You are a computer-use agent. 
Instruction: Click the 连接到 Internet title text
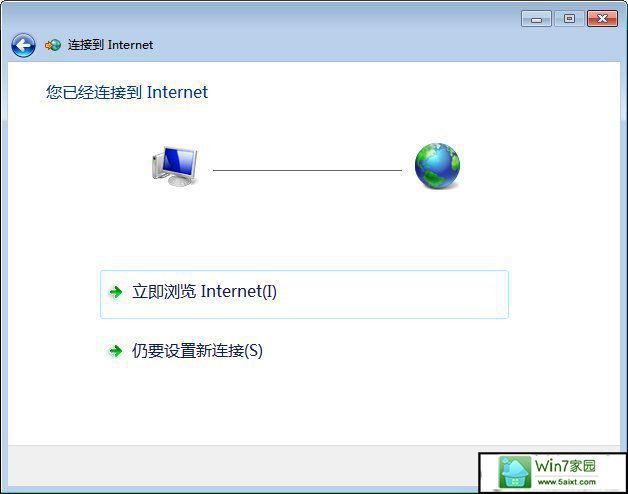click(x=110, y=45)
